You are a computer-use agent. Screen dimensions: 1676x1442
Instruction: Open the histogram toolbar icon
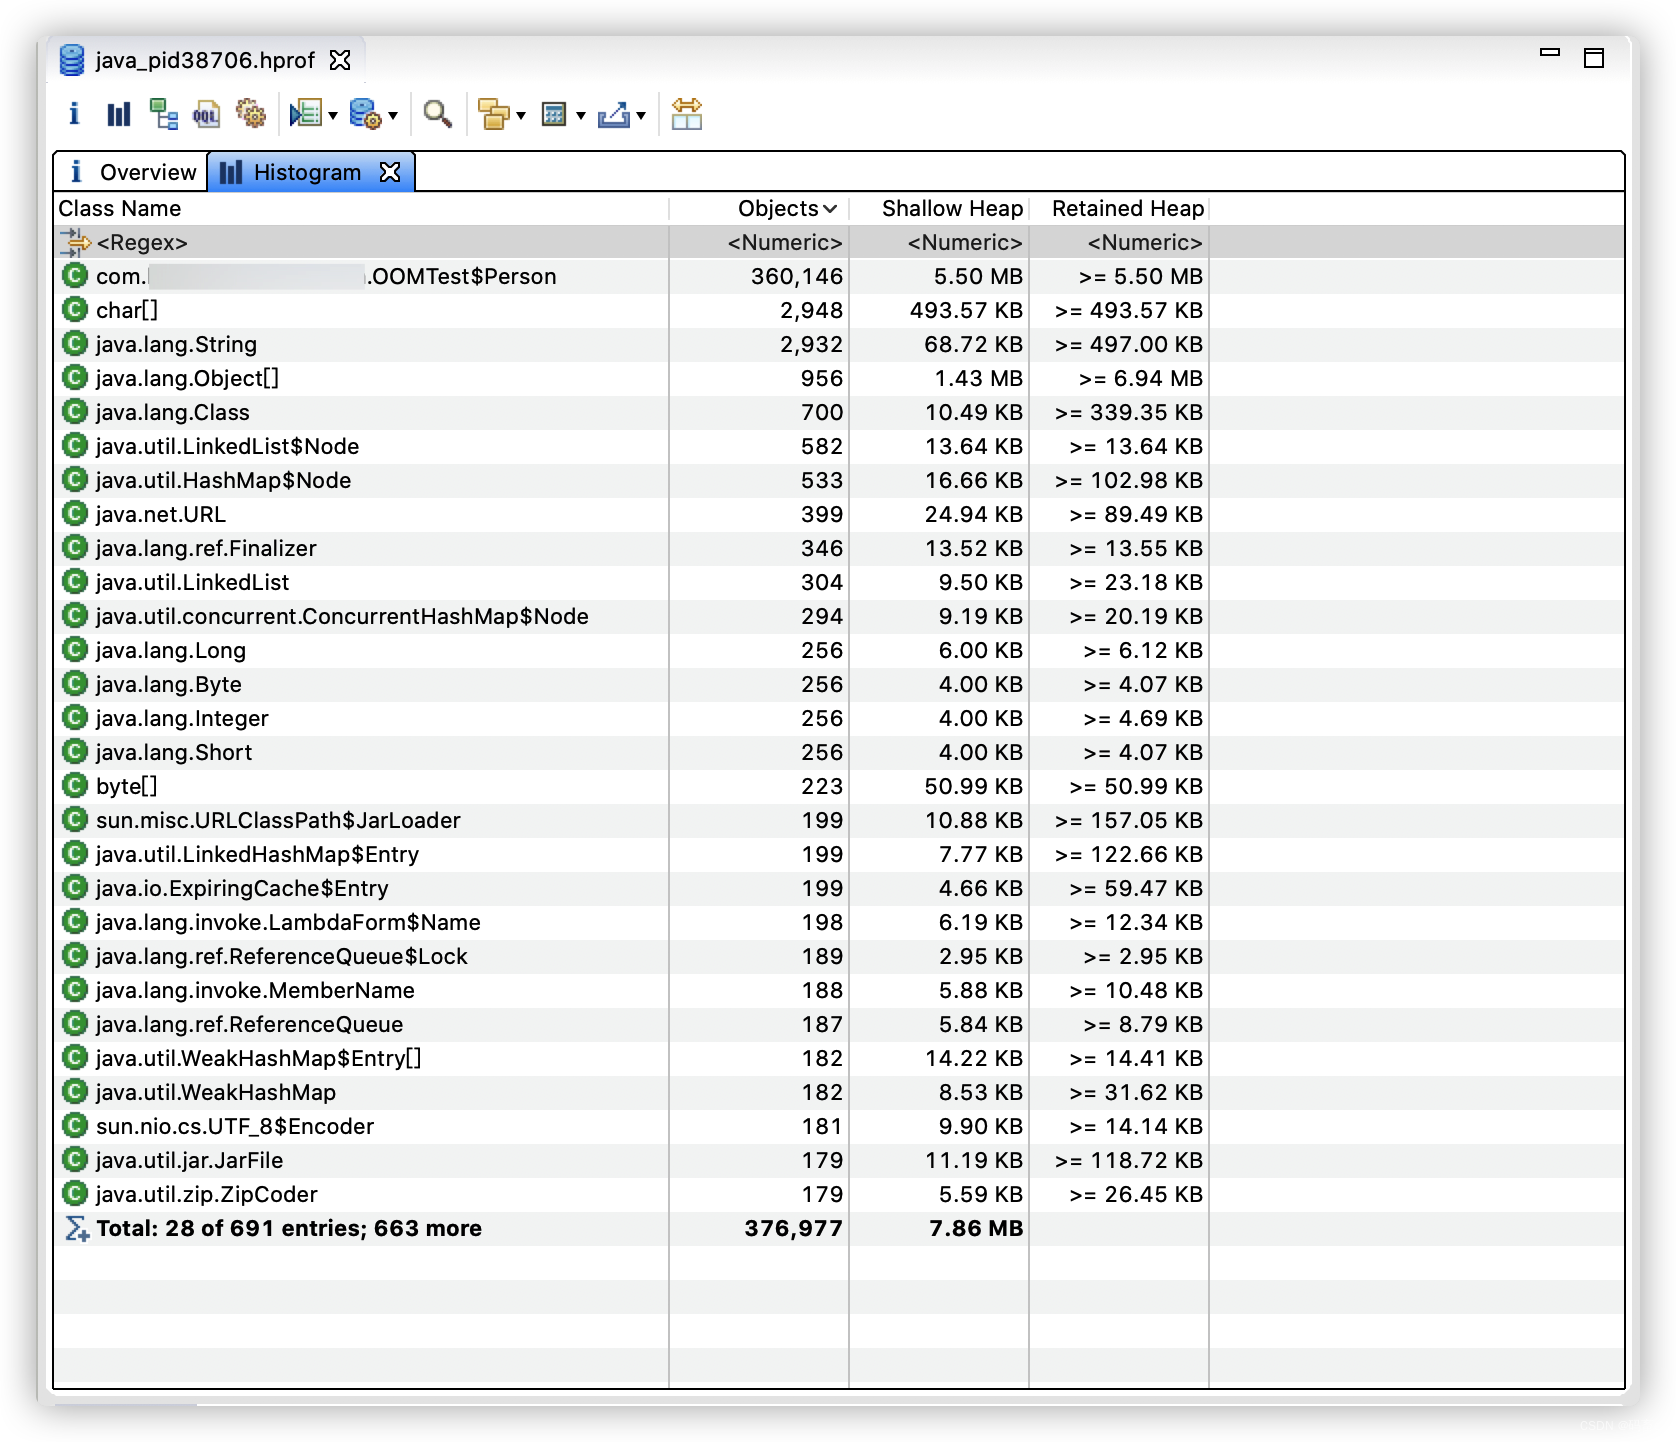click(x=118, y=114)
